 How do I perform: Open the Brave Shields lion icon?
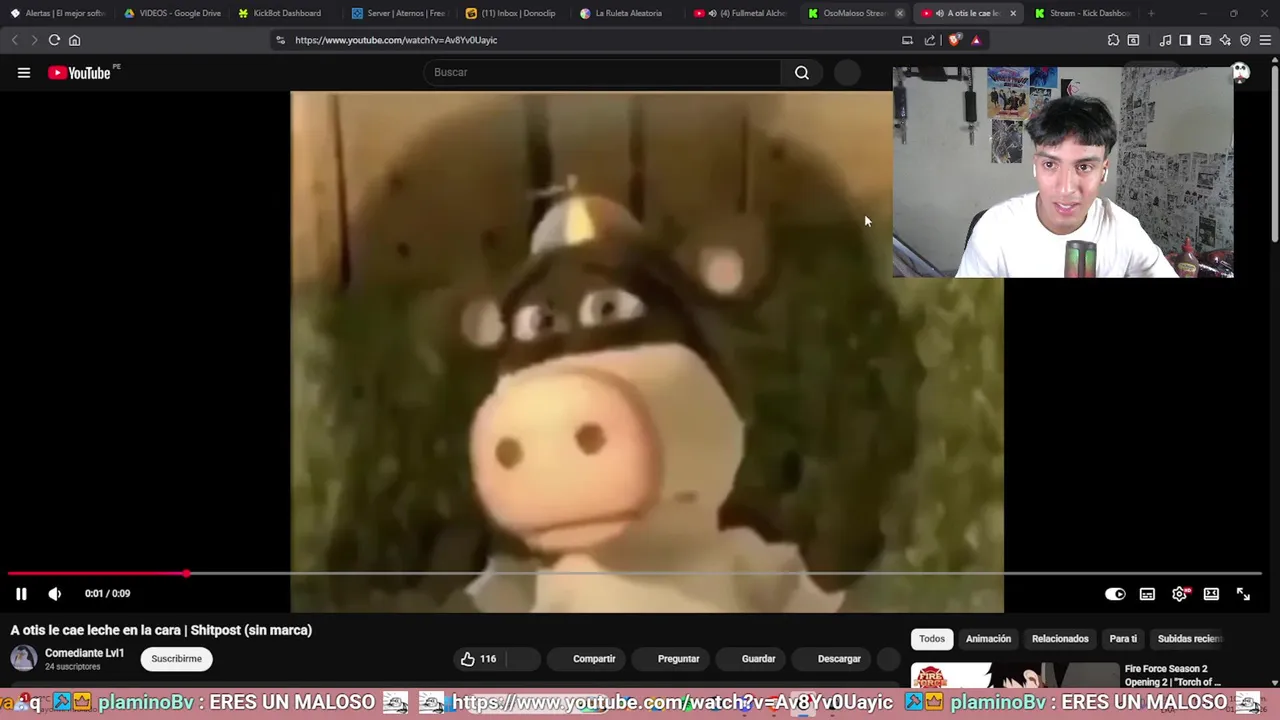pyautogui.click(x=955, y=40)
